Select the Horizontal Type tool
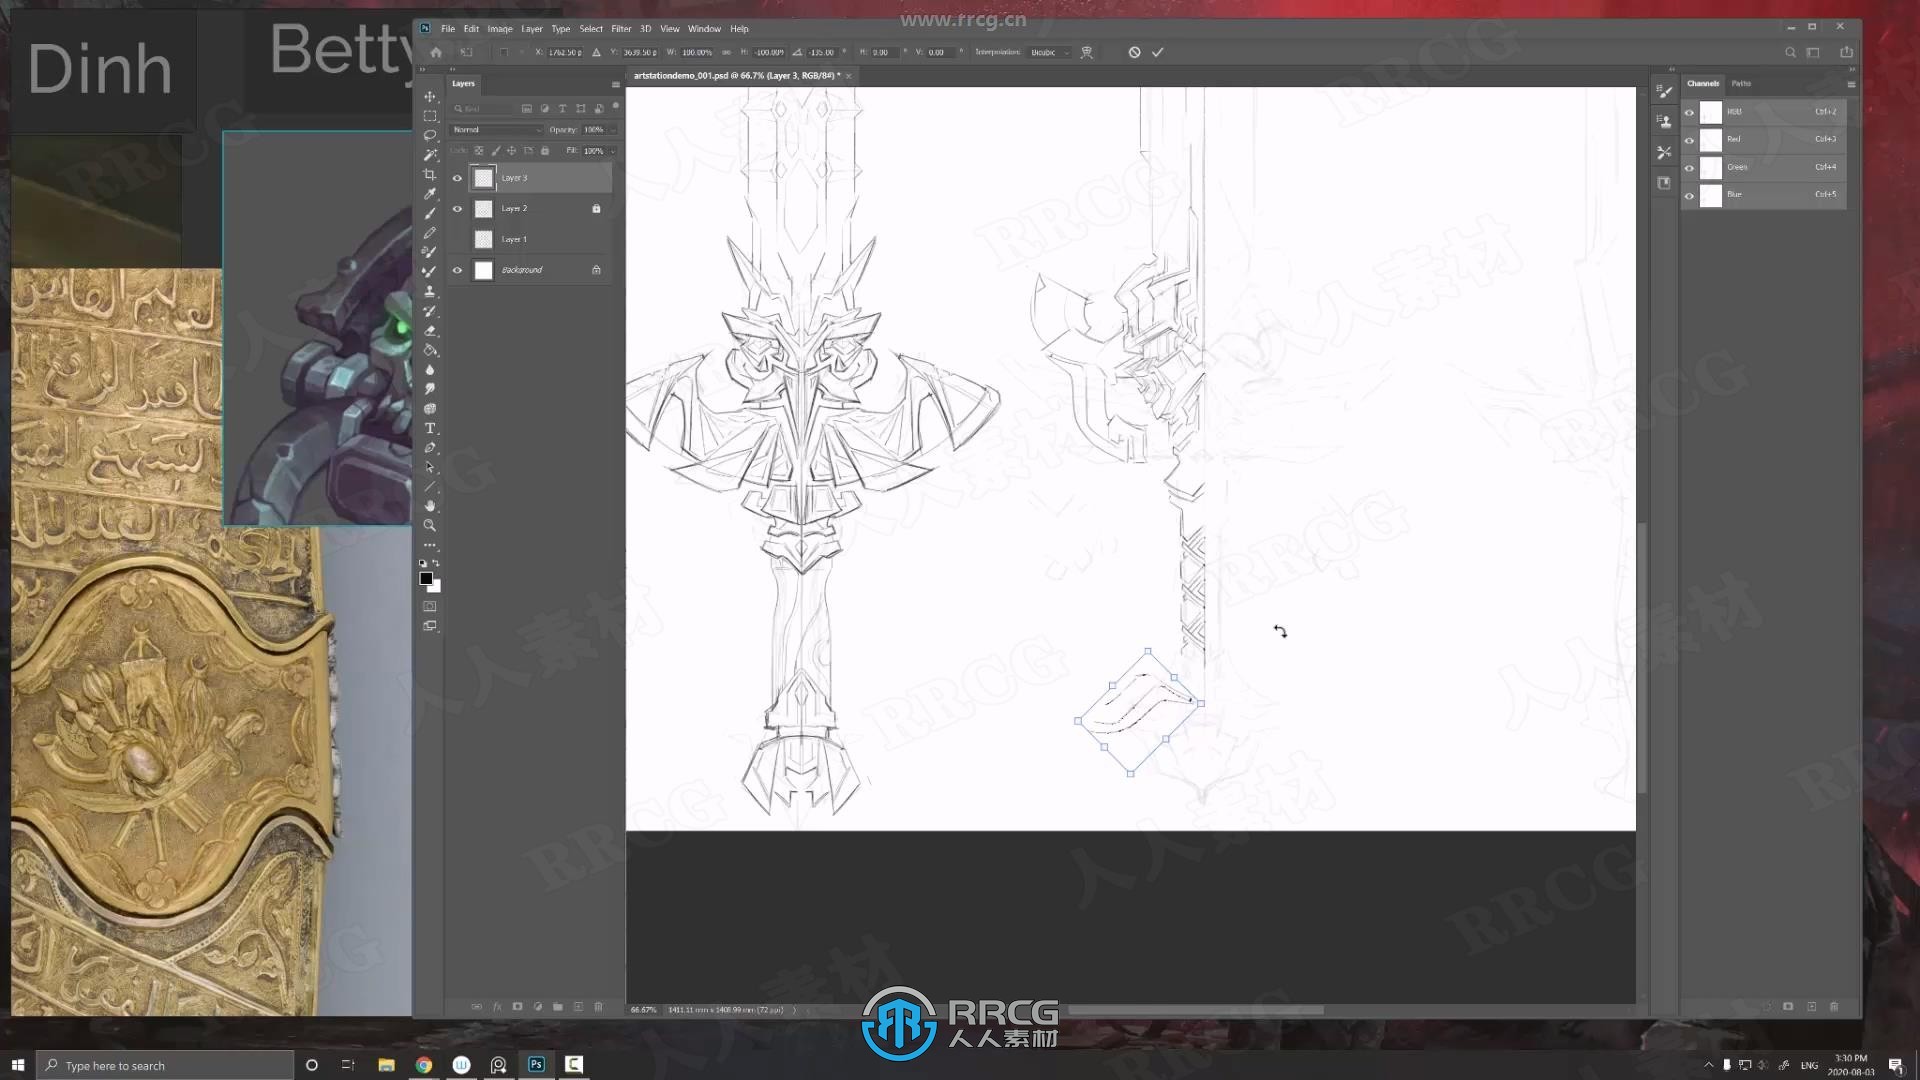The image size is (1920, 1080). coord(430,428)
